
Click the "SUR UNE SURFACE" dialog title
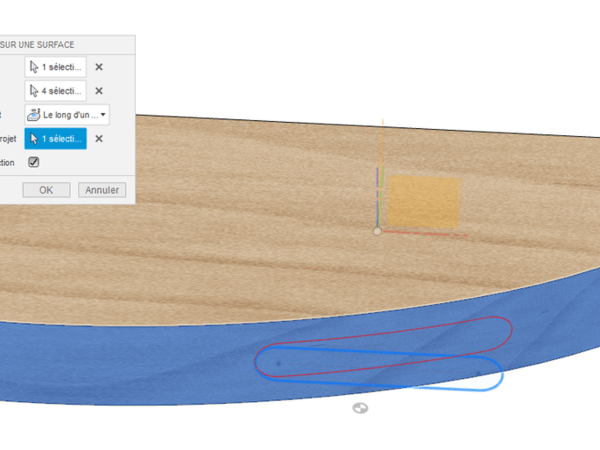40,44
